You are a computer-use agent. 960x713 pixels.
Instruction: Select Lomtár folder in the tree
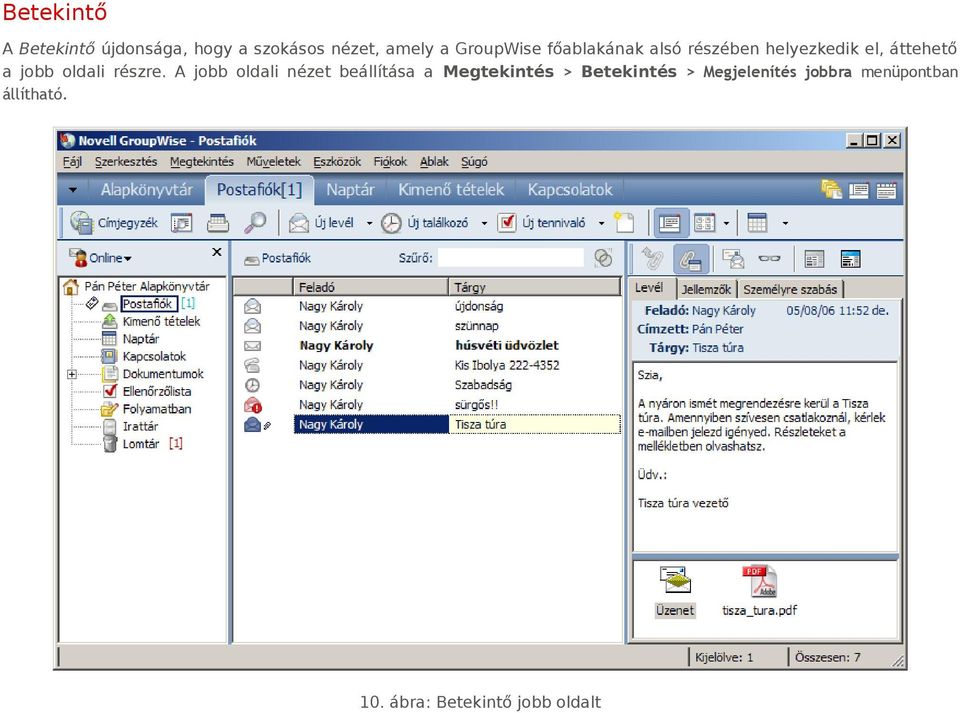coord(140,444)
